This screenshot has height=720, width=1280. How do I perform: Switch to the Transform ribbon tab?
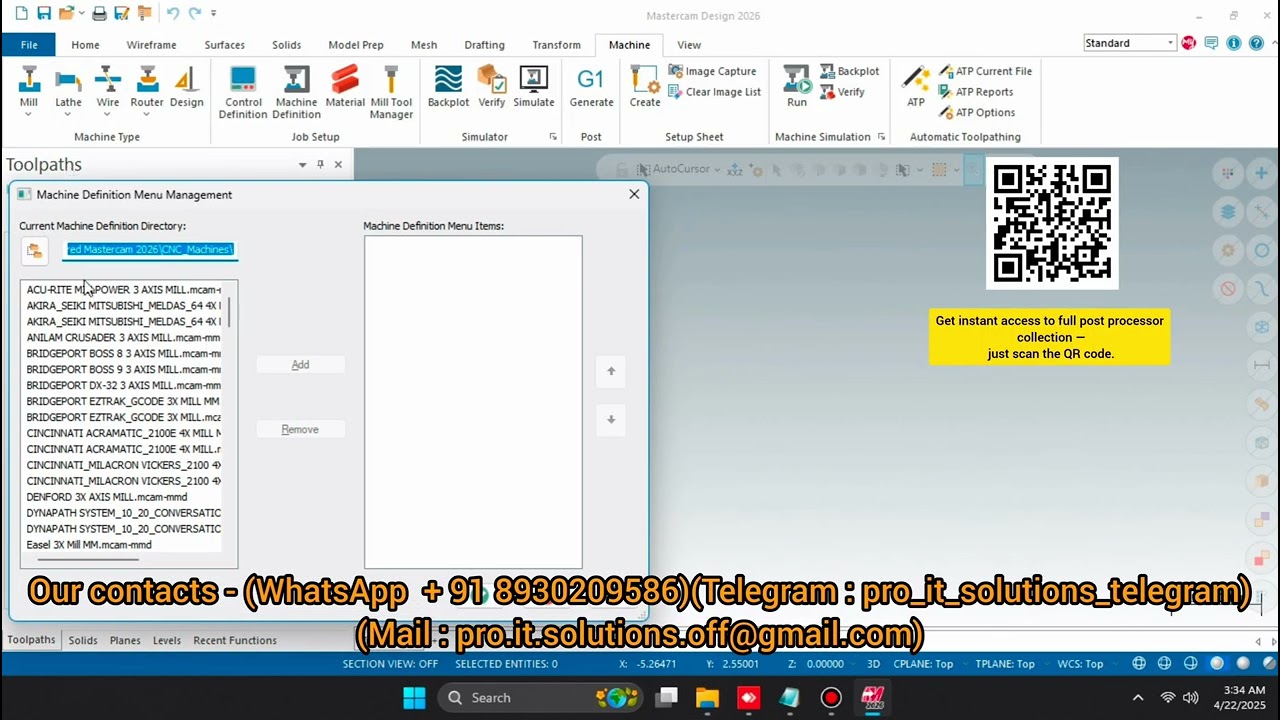pos(556,45)
